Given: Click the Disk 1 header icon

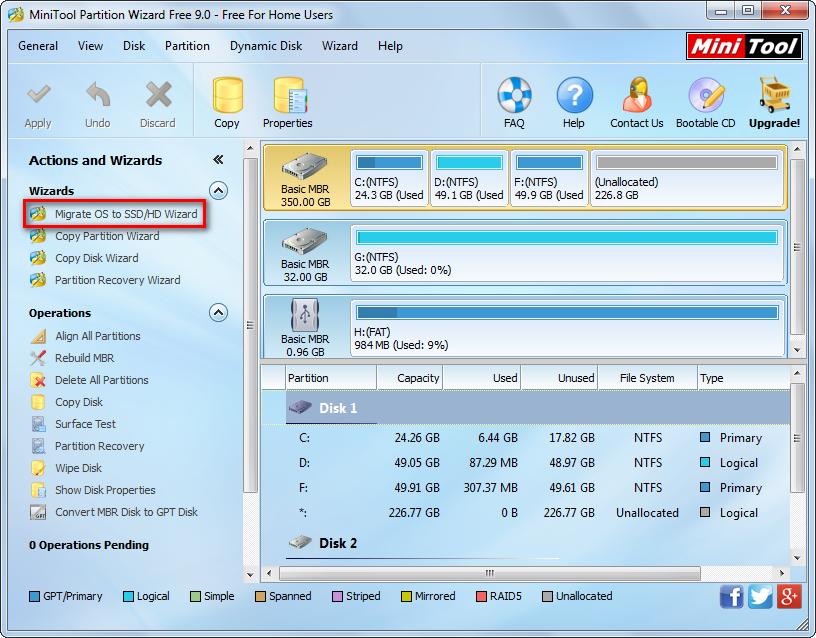Looking at the screenshot, I should 300,407.
